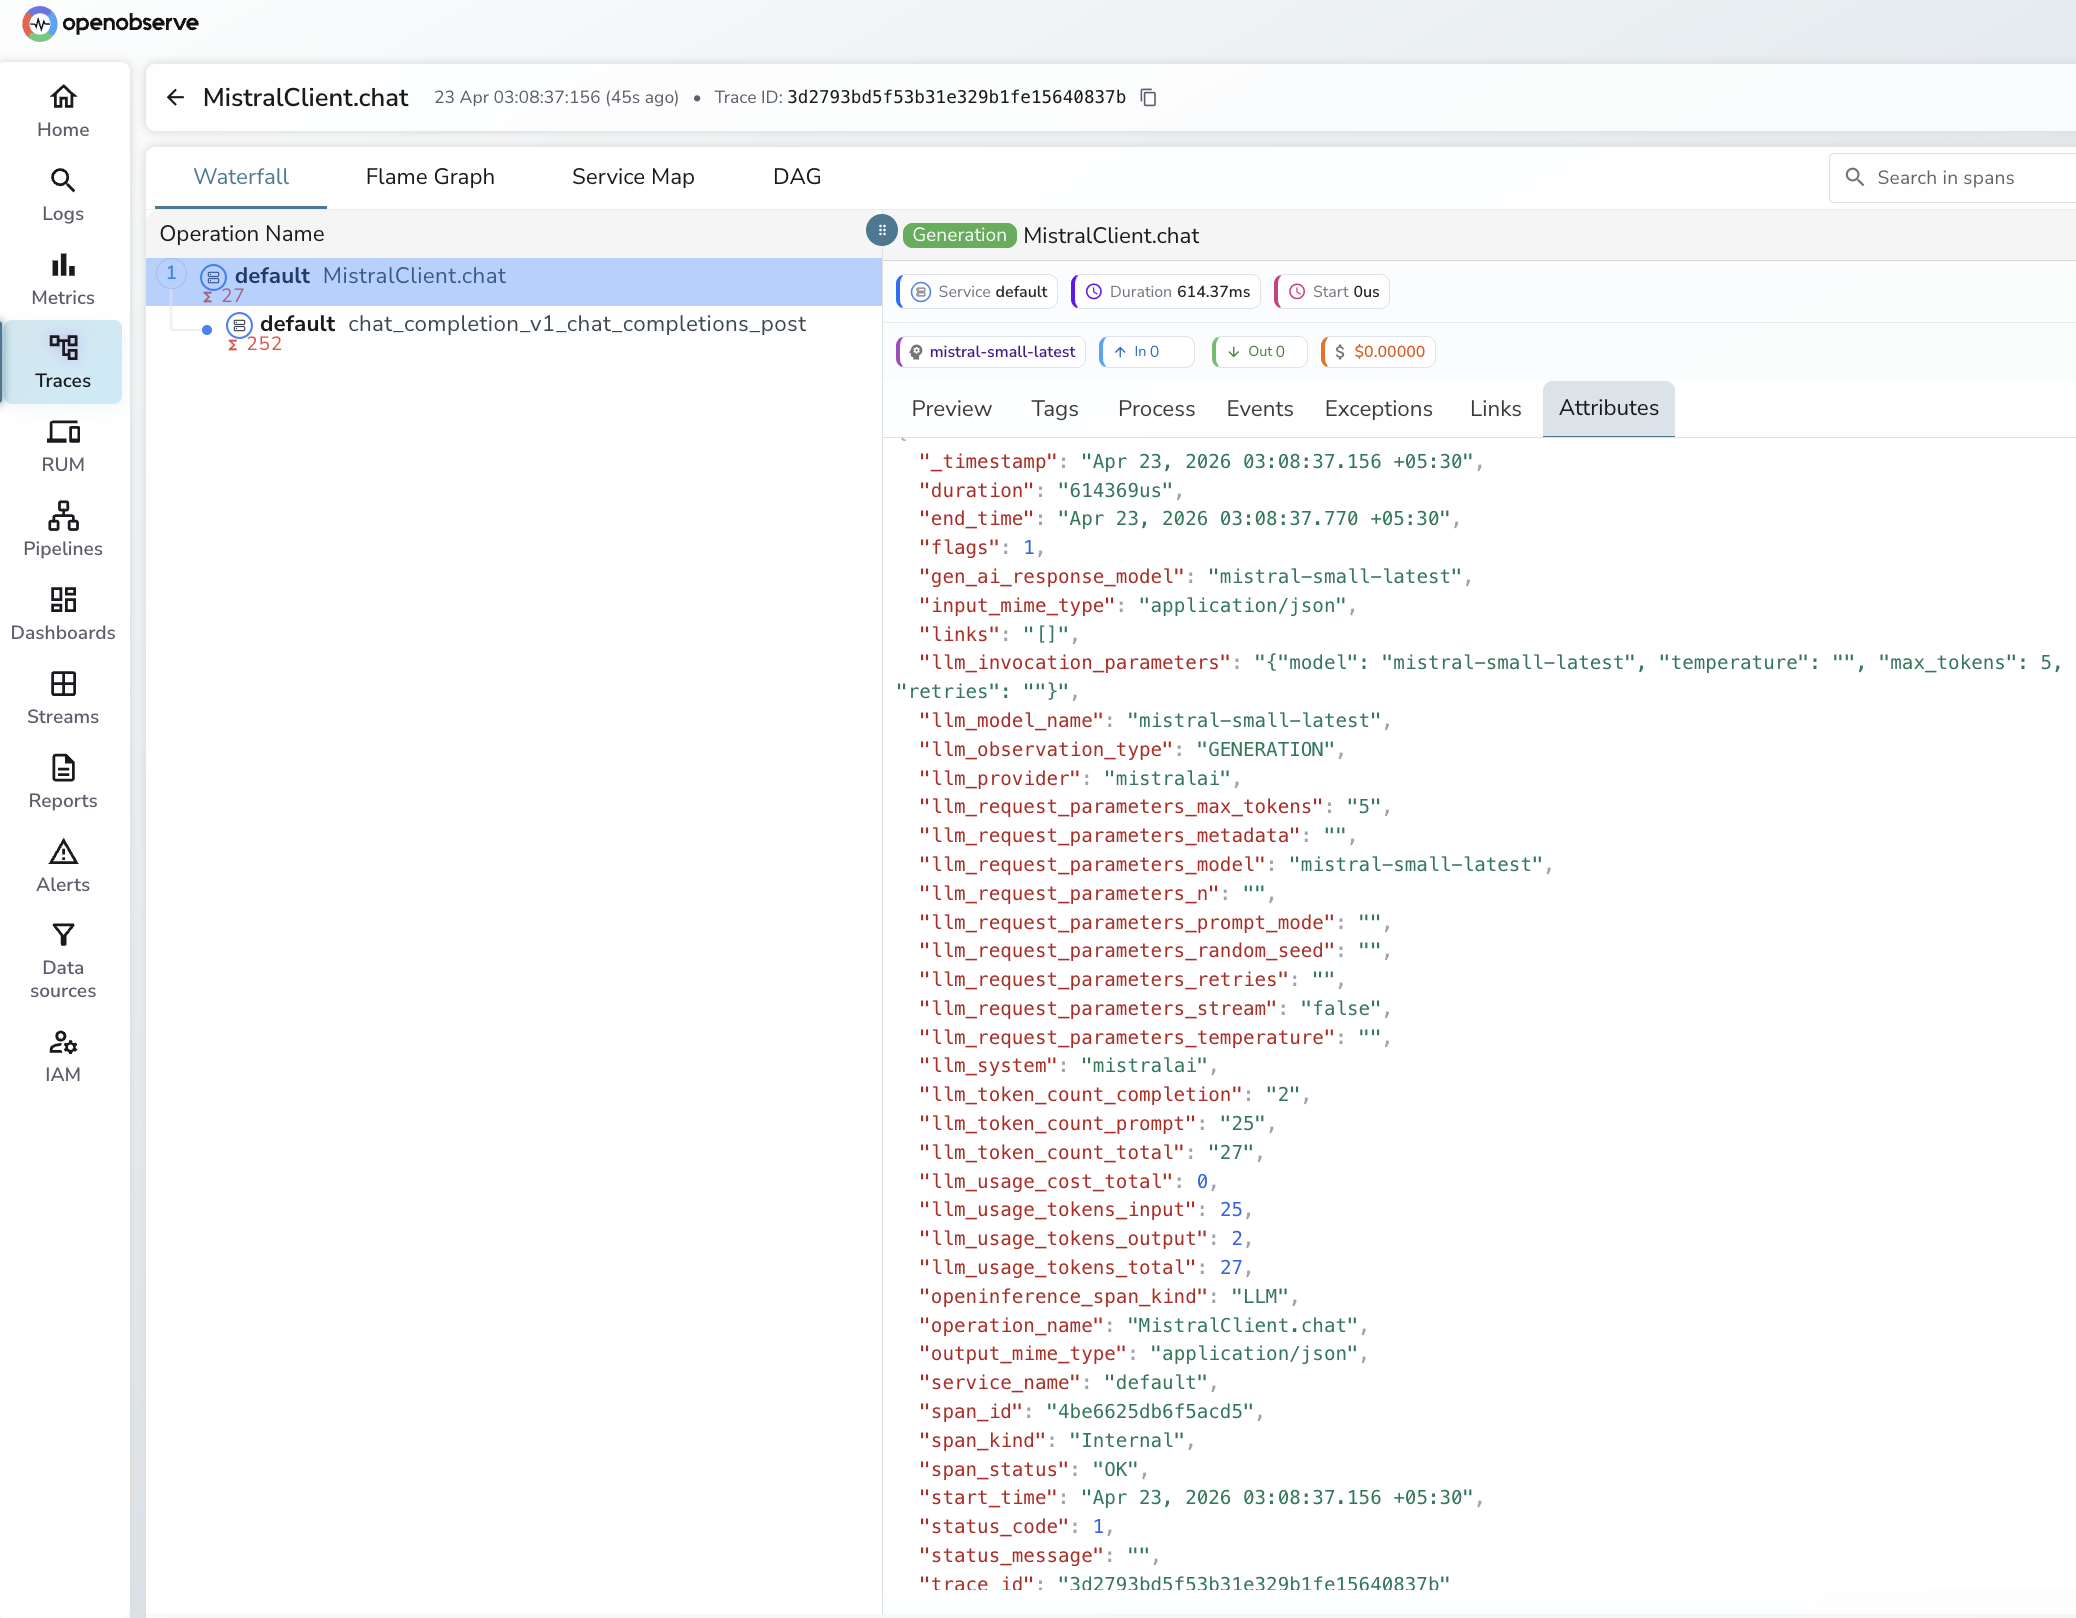Viewport: 2076px width, 1618px height.
Task: Click the openobserve logo
Action: (x=110, y=22)
